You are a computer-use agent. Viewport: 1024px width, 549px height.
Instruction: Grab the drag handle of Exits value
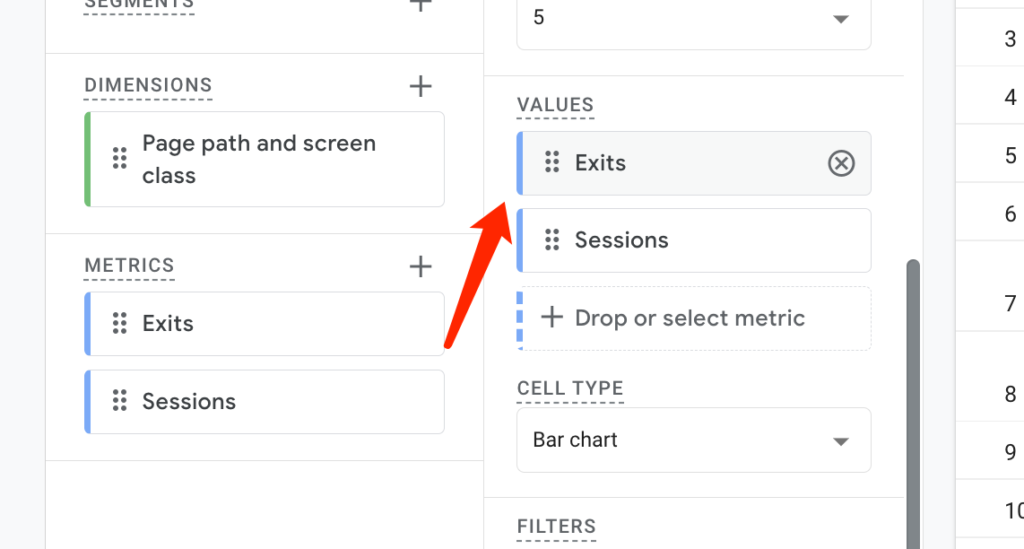552,163
